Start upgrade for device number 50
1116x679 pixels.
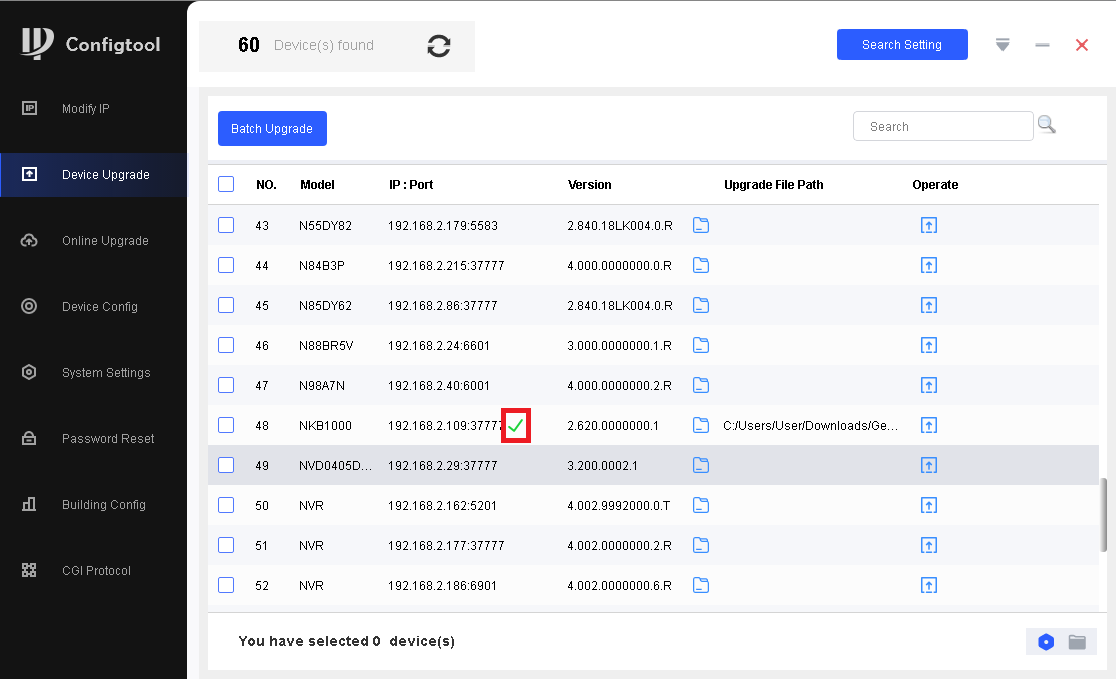coord(928,505)
